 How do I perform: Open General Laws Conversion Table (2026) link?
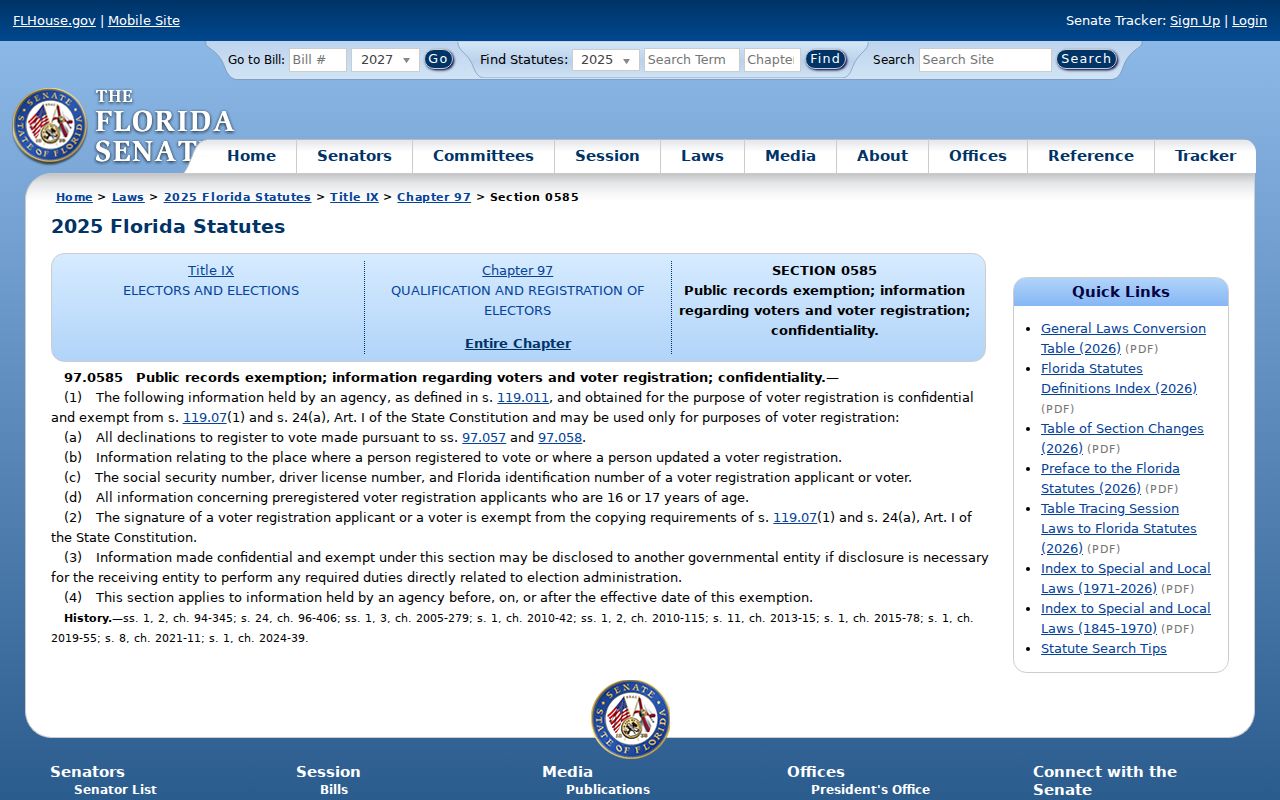[x=1123, y=339]
